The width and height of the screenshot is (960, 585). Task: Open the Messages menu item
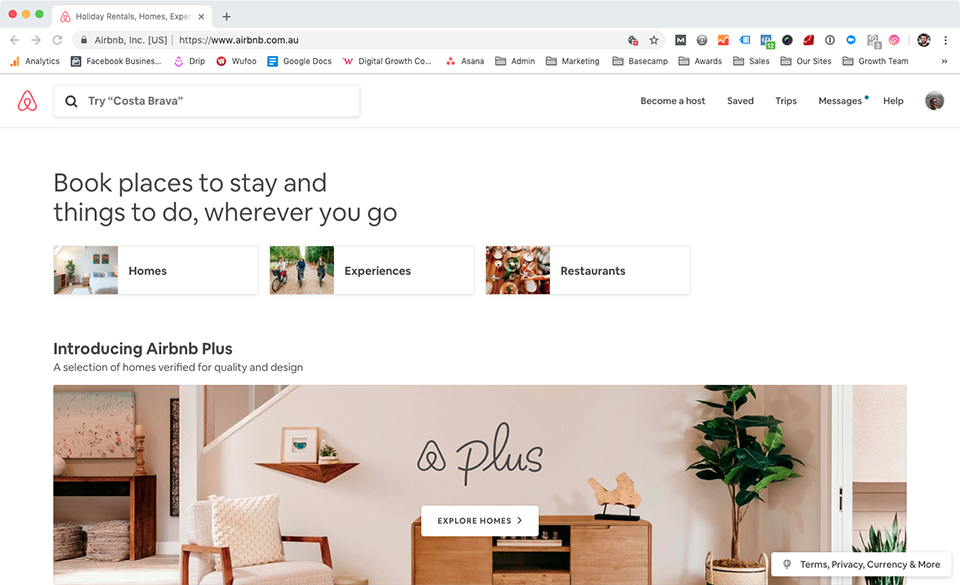click(840, 101)
